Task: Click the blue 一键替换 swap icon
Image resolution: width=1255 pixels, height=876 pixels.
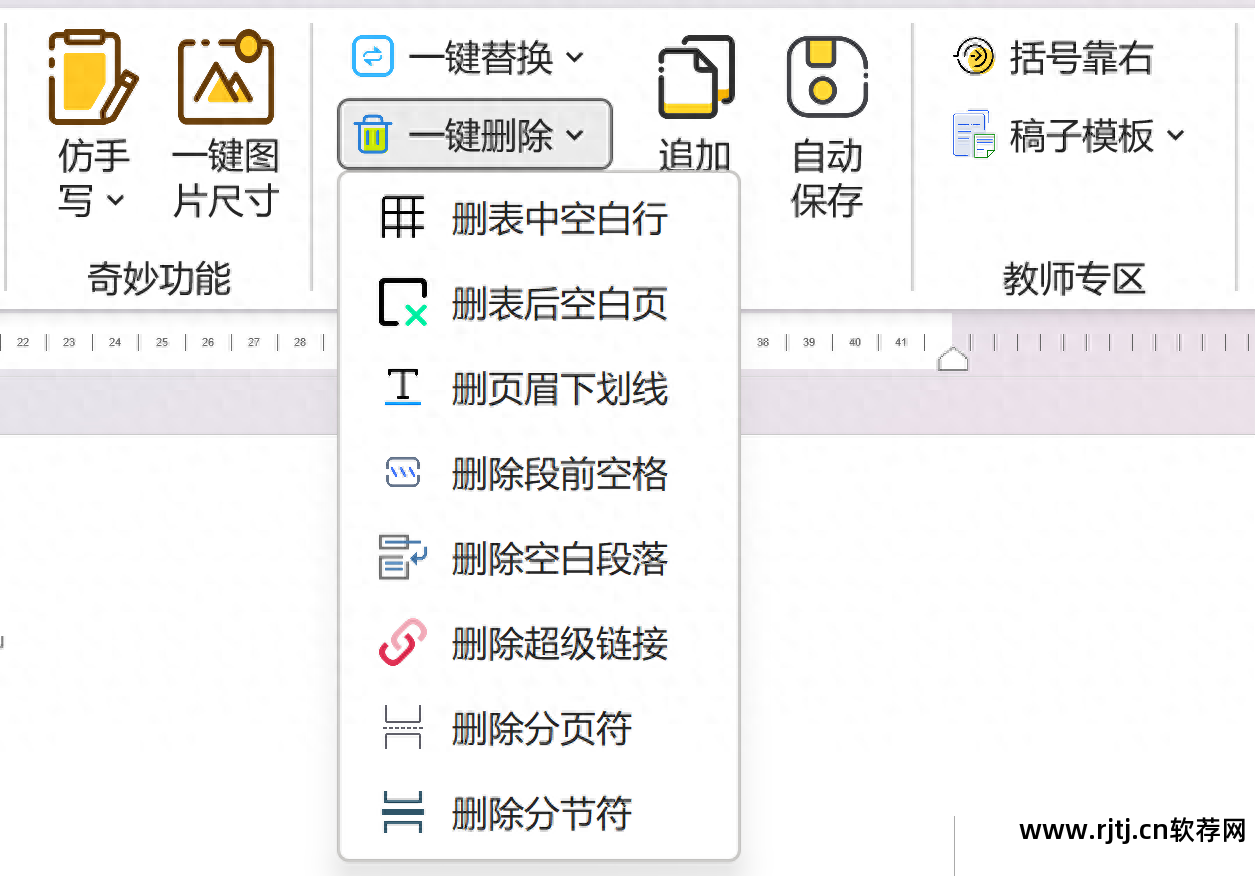Action: 371,56
